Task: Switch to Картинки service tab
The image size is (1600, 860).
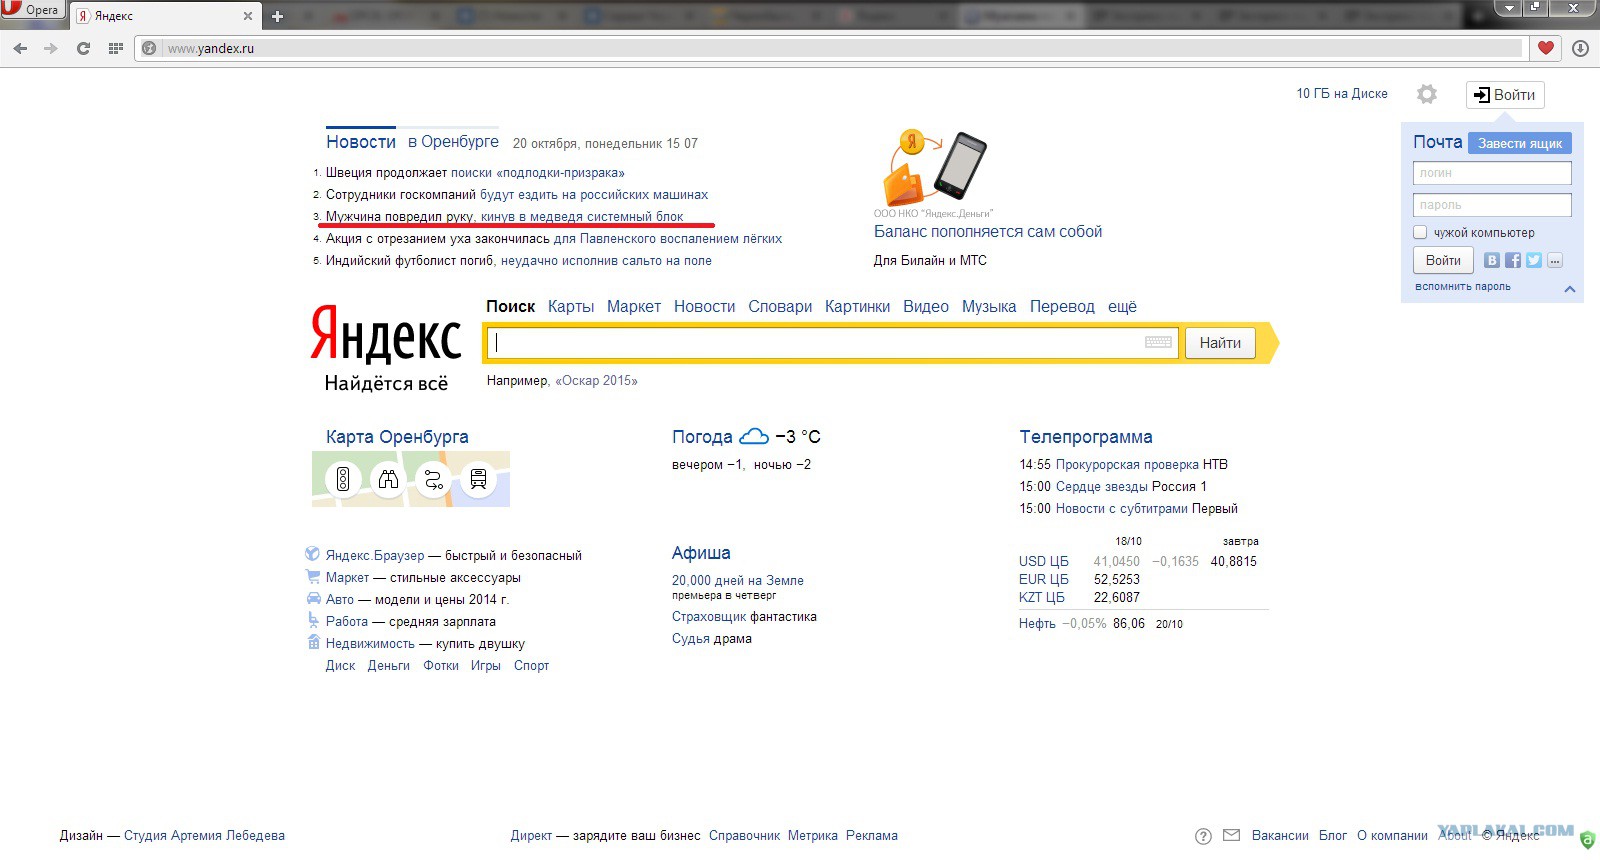Action: click(857, 307)
